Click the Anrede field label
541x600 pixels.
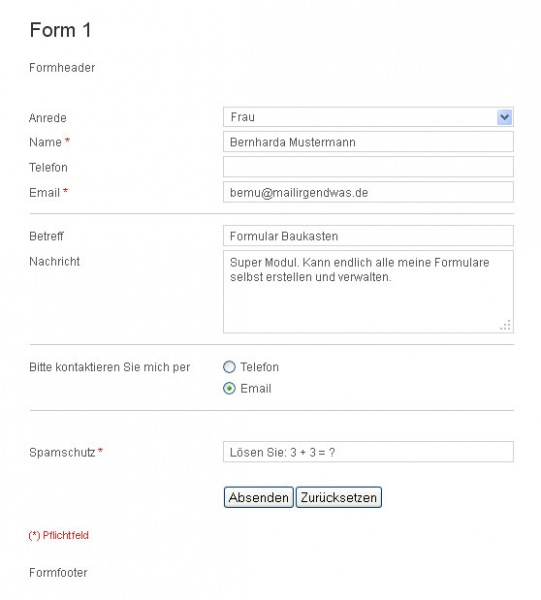point(48,118)
